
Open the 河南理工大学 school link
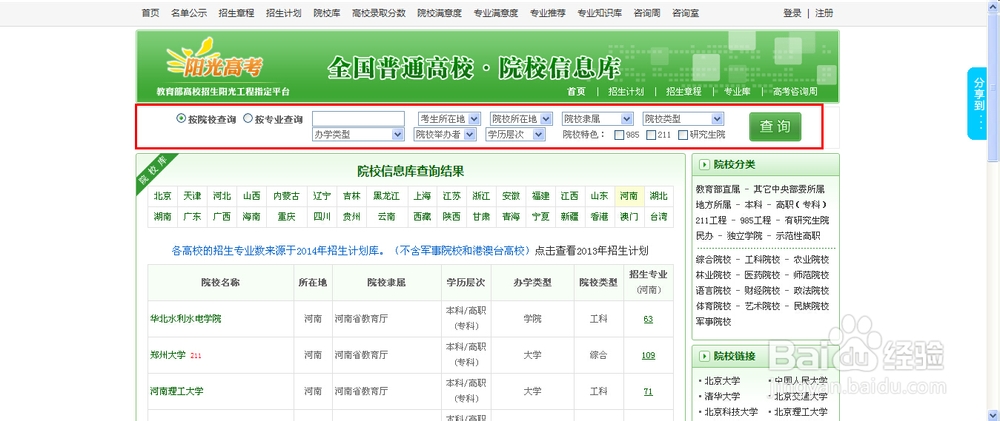(x=177, y=391)
